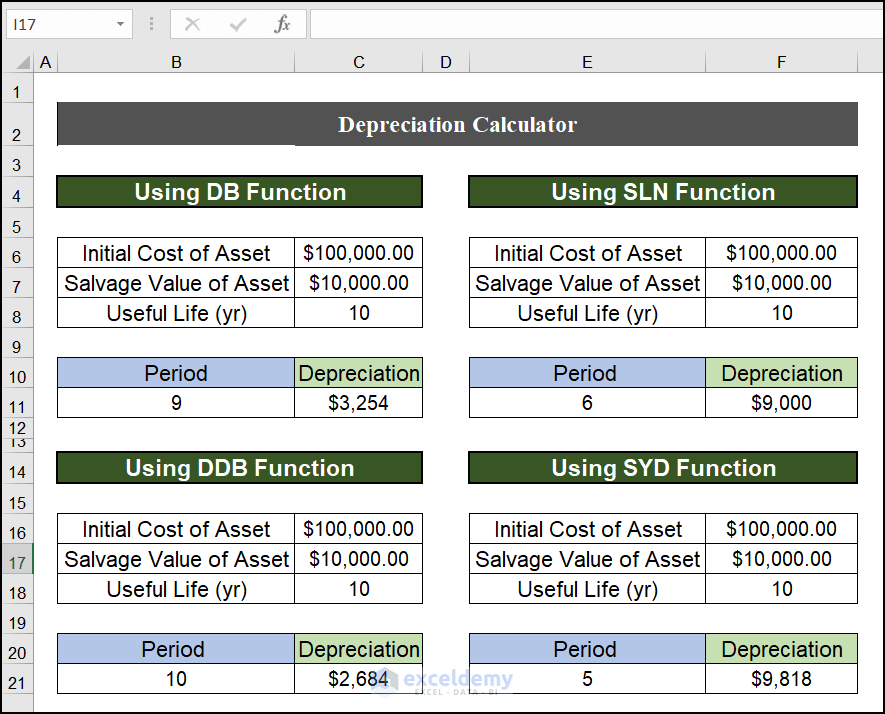Viewport: 885px width, 714px height.
Task: Select SYD Period header cell
Action: point(587,649)
